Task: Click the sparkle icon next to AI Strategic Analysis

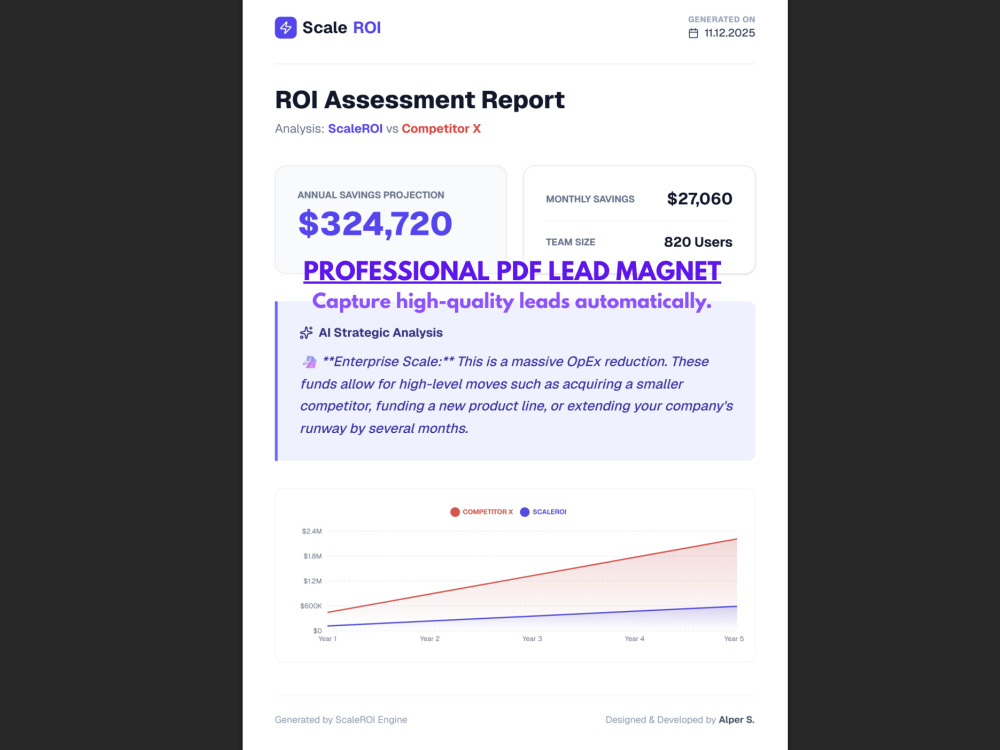Action: coord(306,333)
